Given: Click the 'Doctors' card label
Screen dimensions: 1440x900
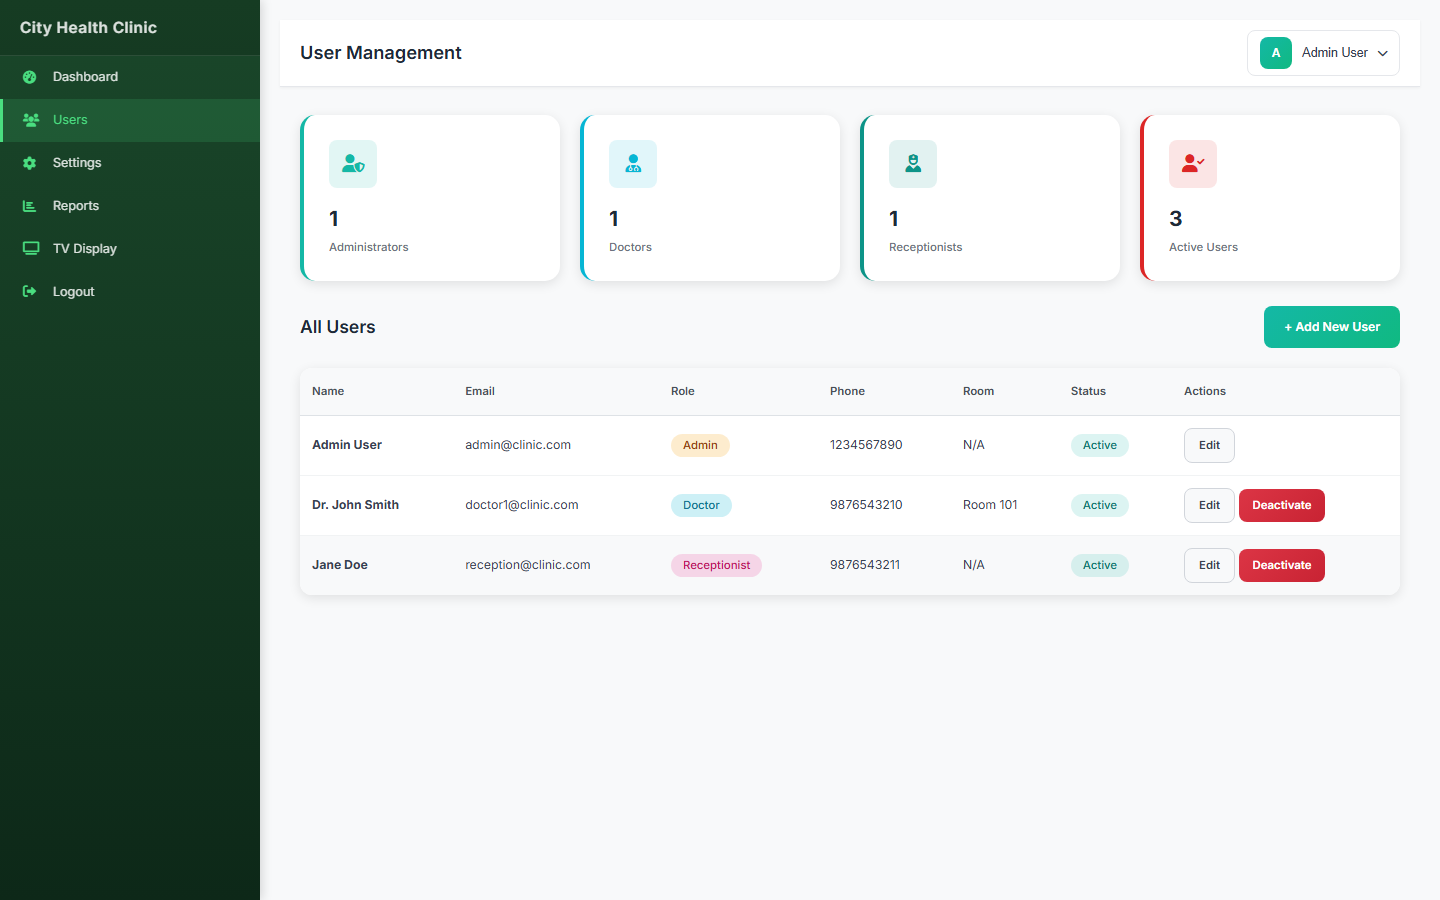Looking at the screenshot, I should 630,247.
